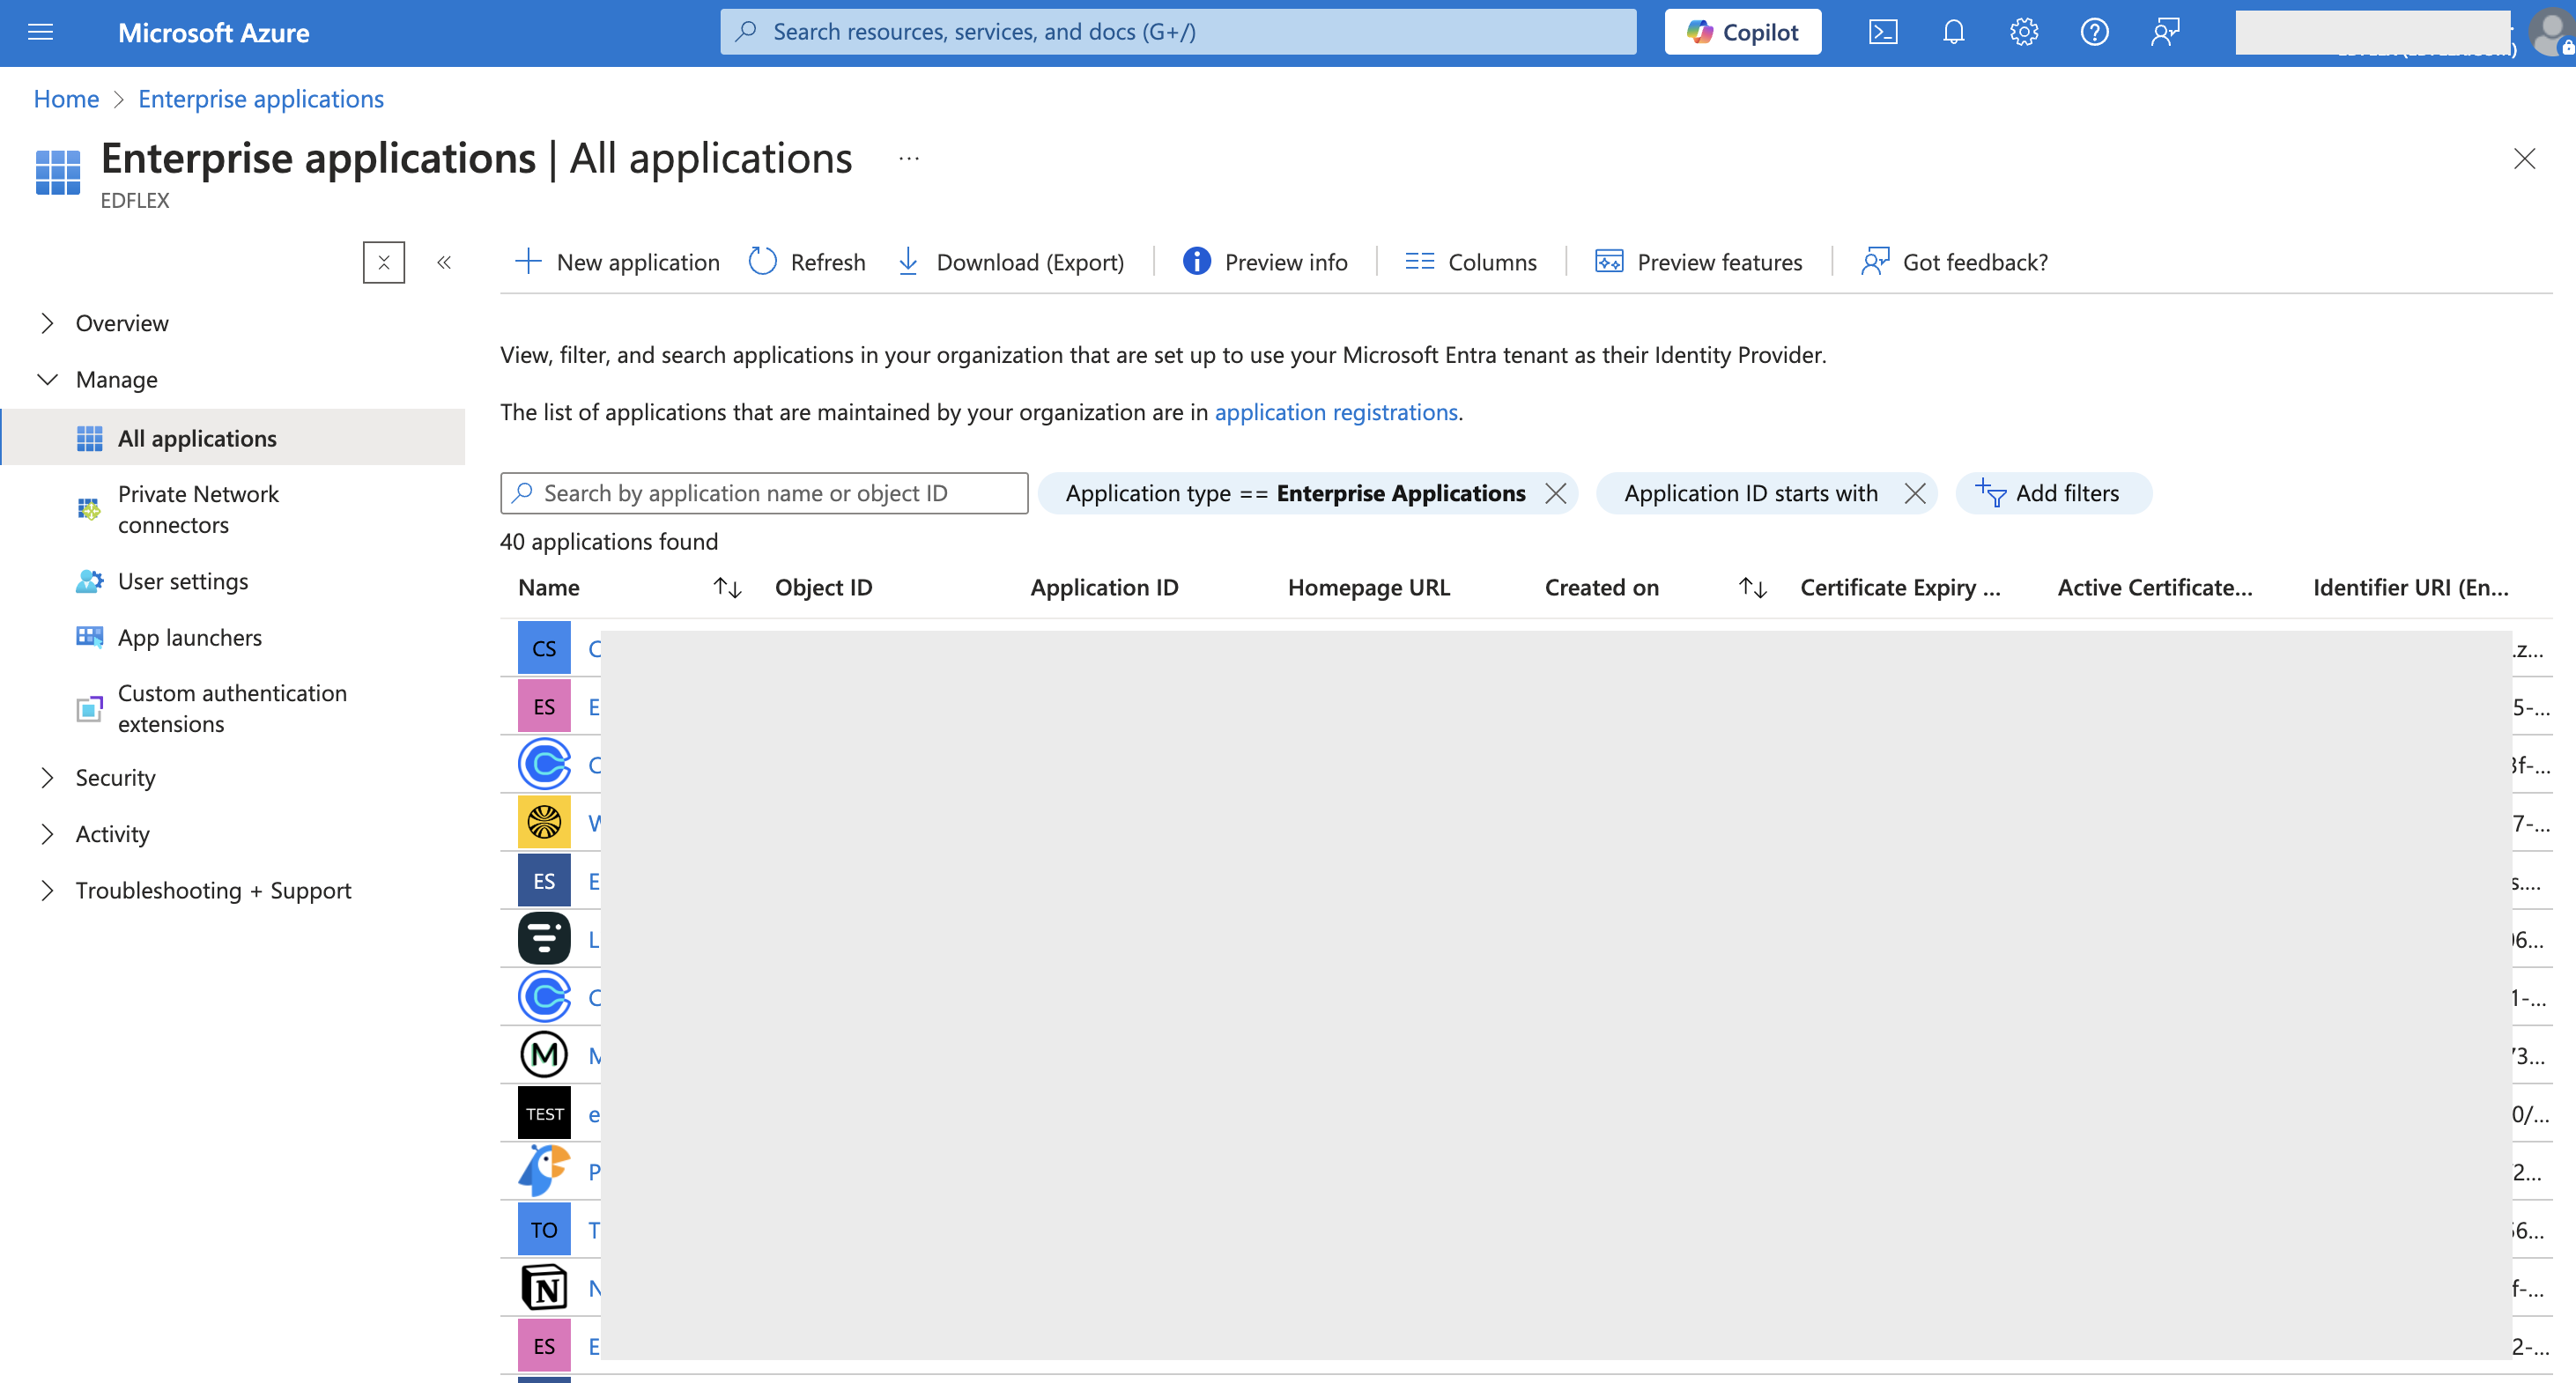
Task: Click the Refresh toolbar button
Action: point(807,262)
